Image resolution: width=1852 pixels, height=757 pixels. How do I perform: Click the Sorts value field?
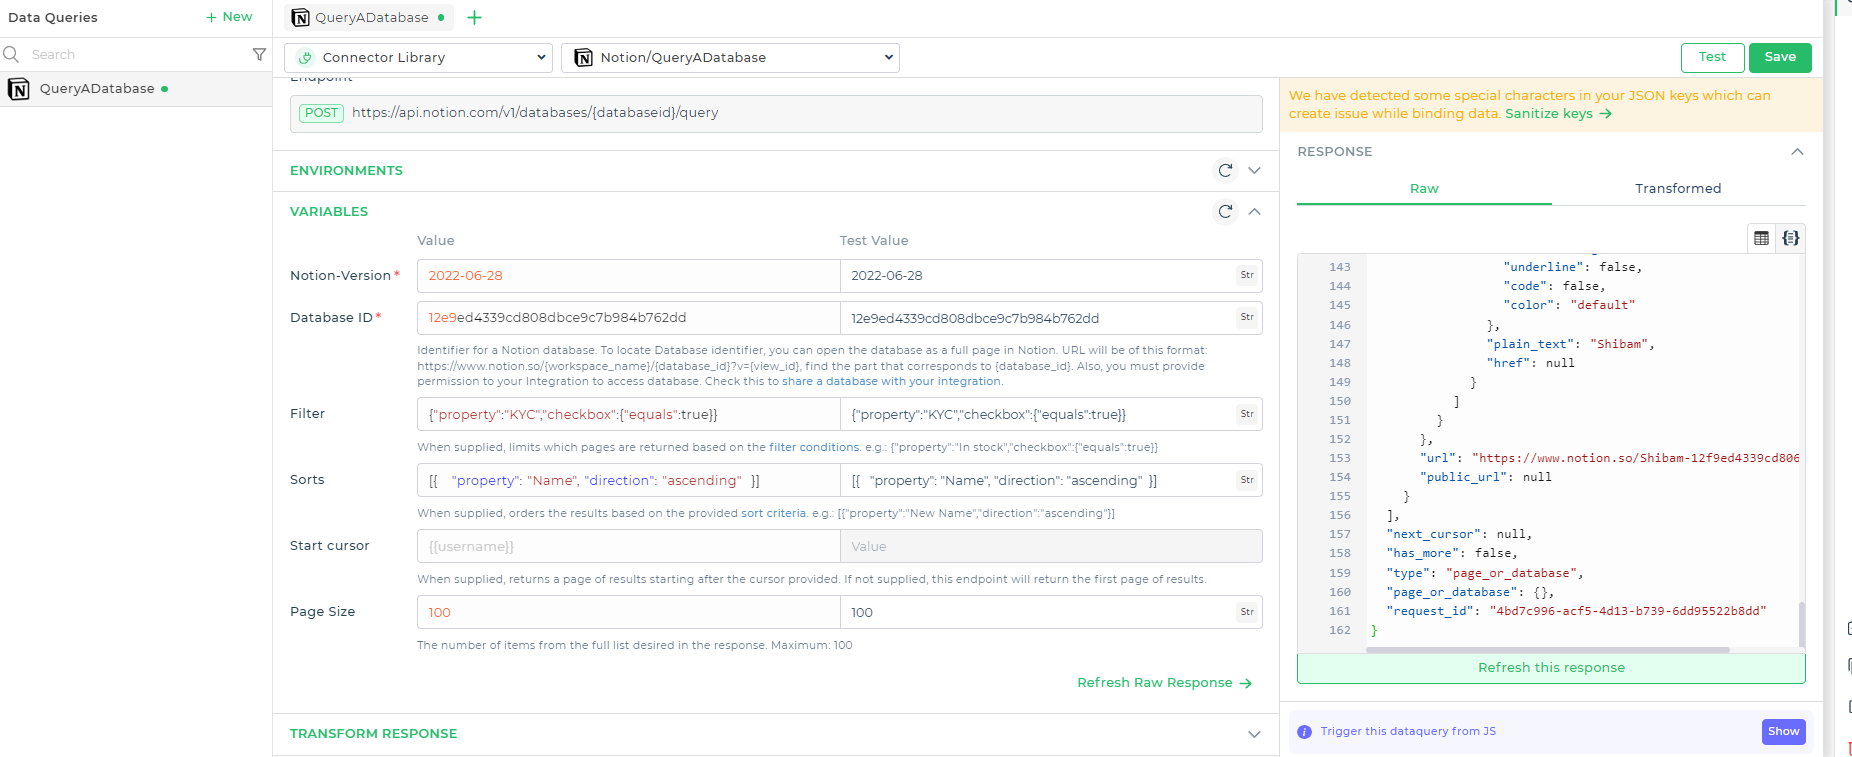point(628,480)
